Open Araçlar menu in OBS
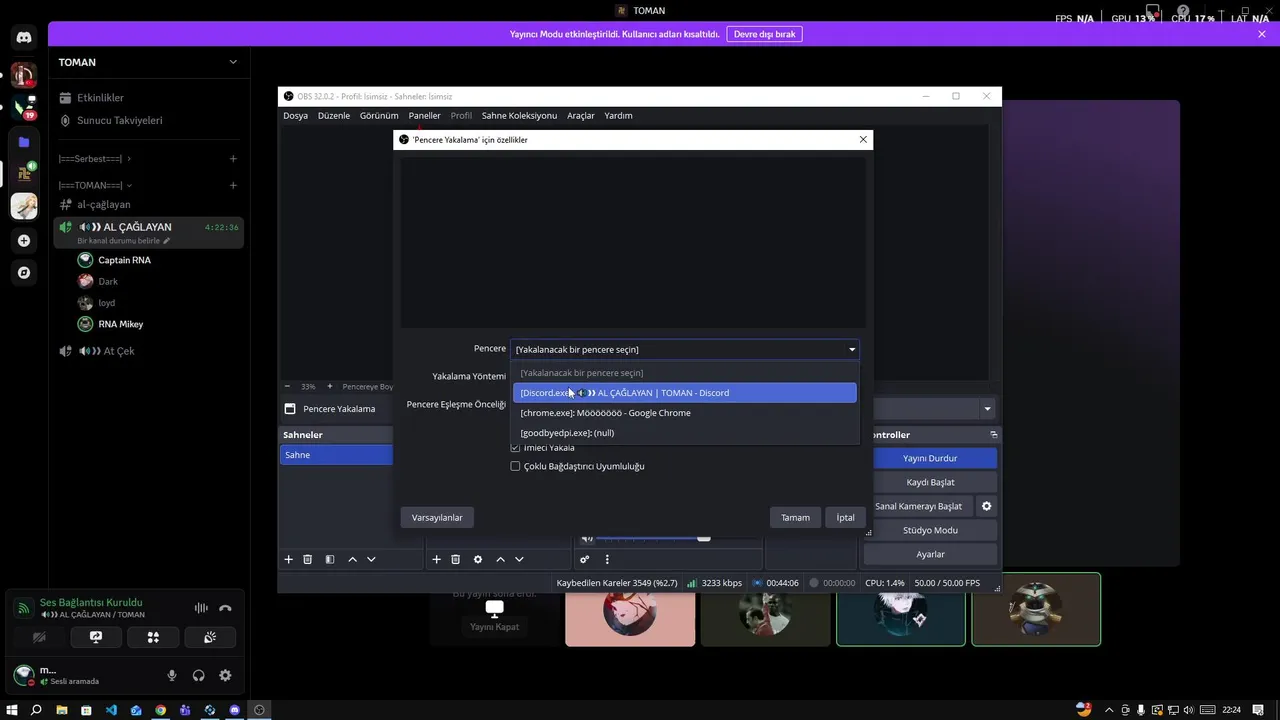The width and height of the screenshot is (1280, 720). click(581, 116)
